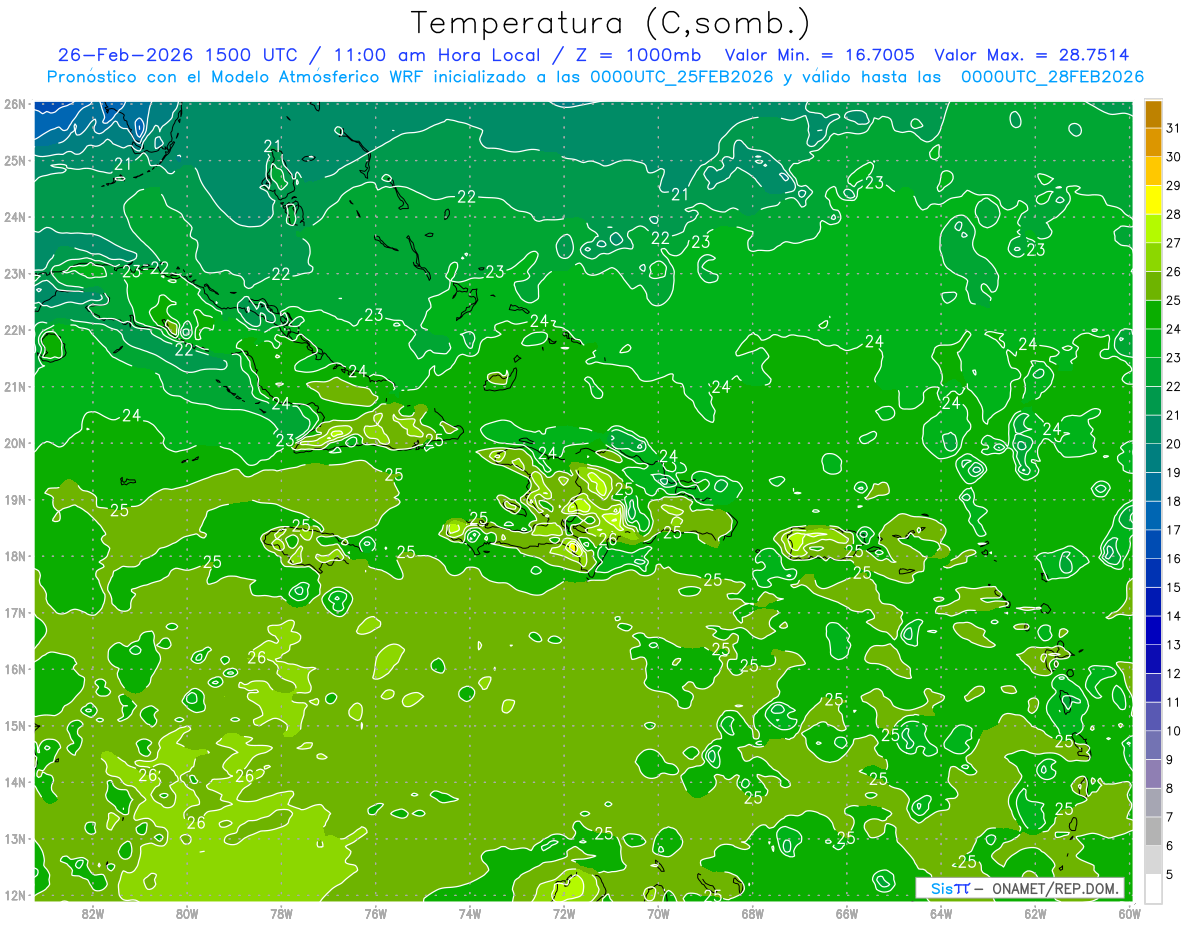Click the 76W longitude axis label
This screenshot has width=1200, height=927.
tap(376, 912)
